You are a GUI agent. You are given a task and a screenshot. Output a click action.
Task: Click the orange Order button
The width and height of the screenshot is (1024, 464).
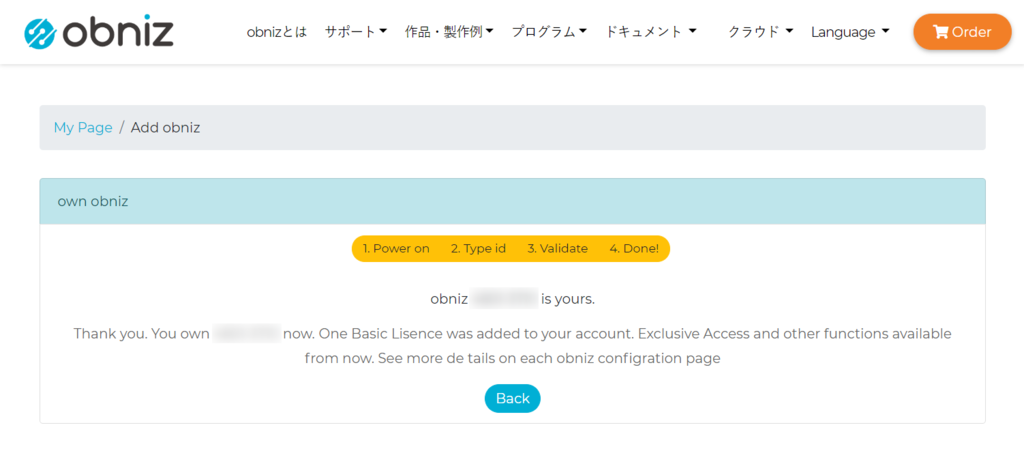pos(962,31)
